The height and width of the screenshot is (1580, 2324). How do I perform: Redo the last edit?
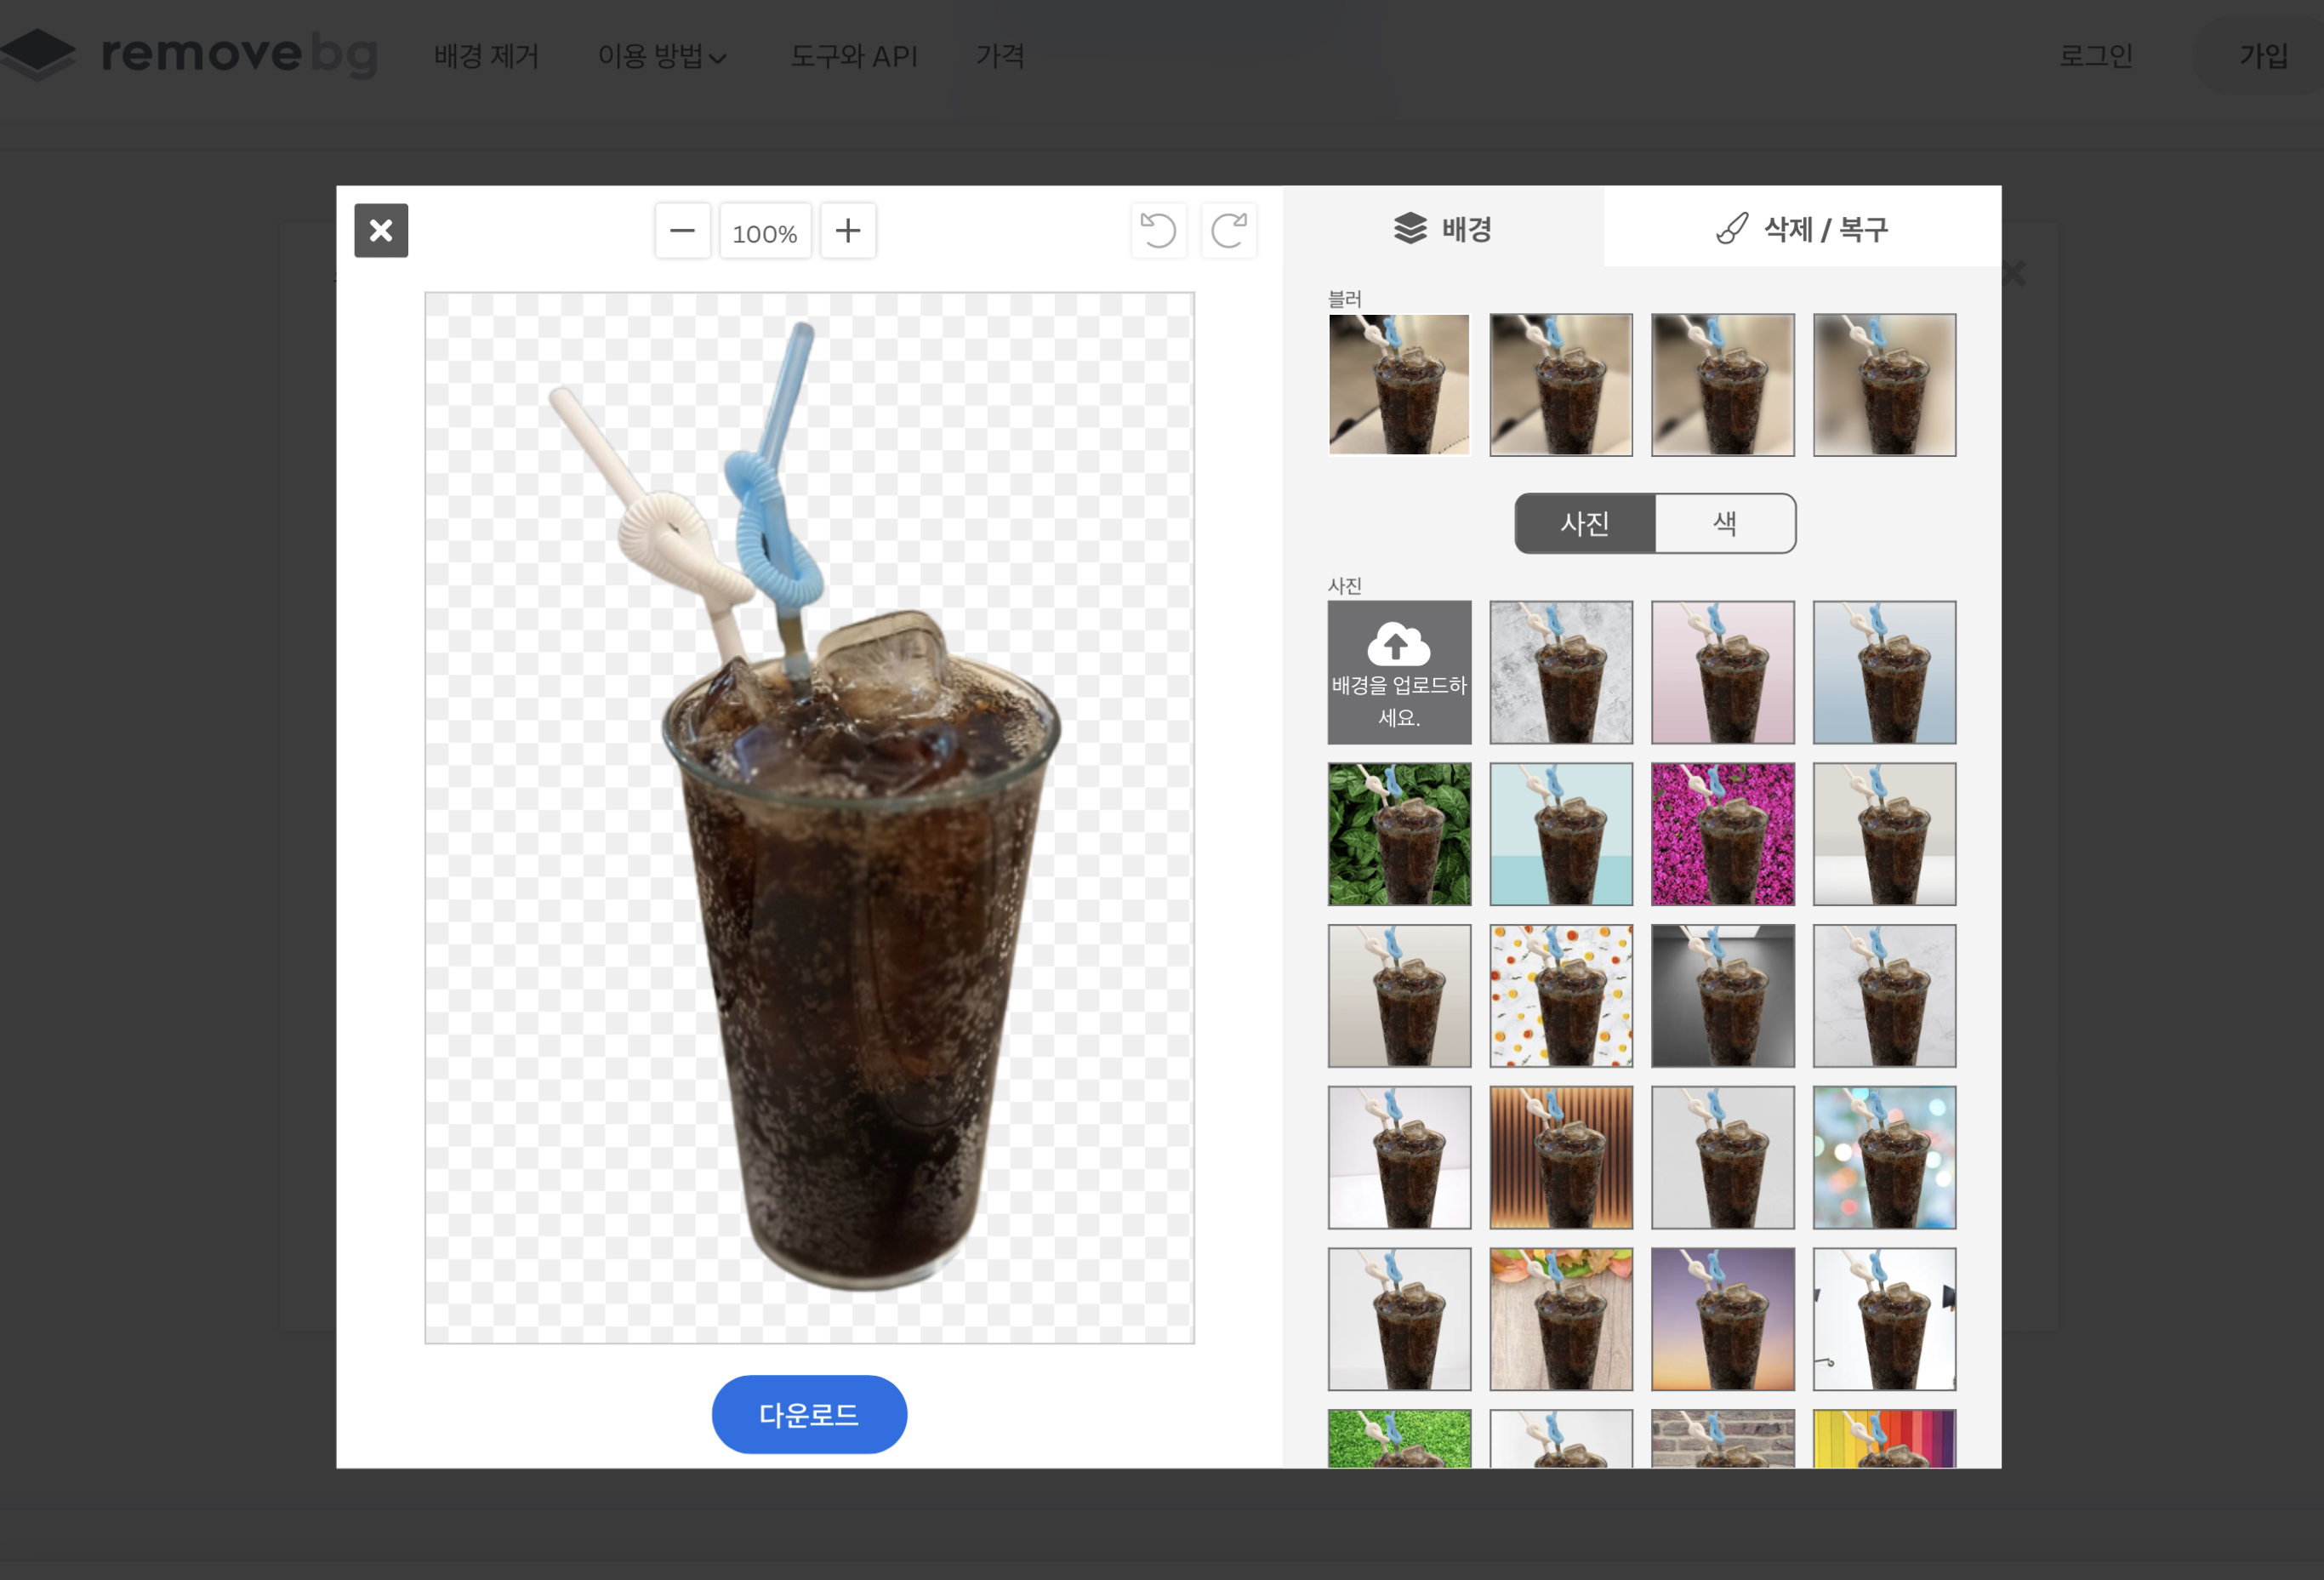(1228, 231)
